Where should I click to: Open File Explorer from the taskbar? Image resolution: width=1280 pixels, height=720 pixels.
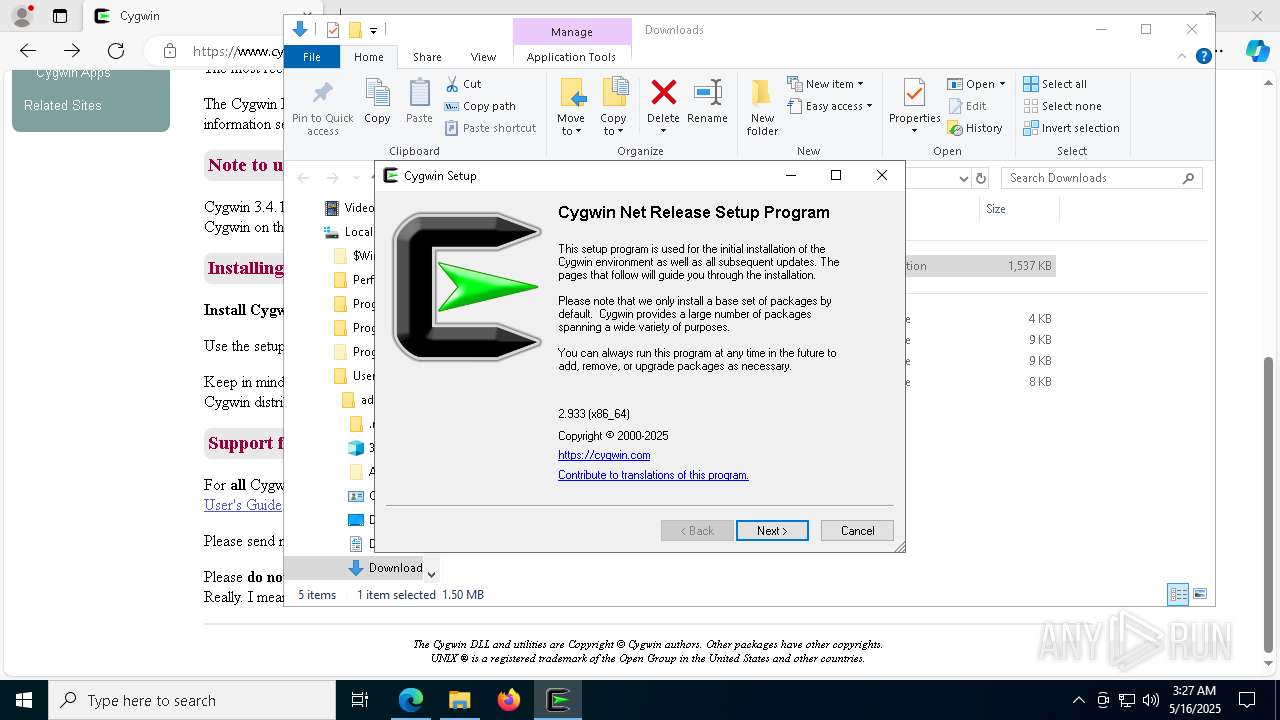click(459, 700)
